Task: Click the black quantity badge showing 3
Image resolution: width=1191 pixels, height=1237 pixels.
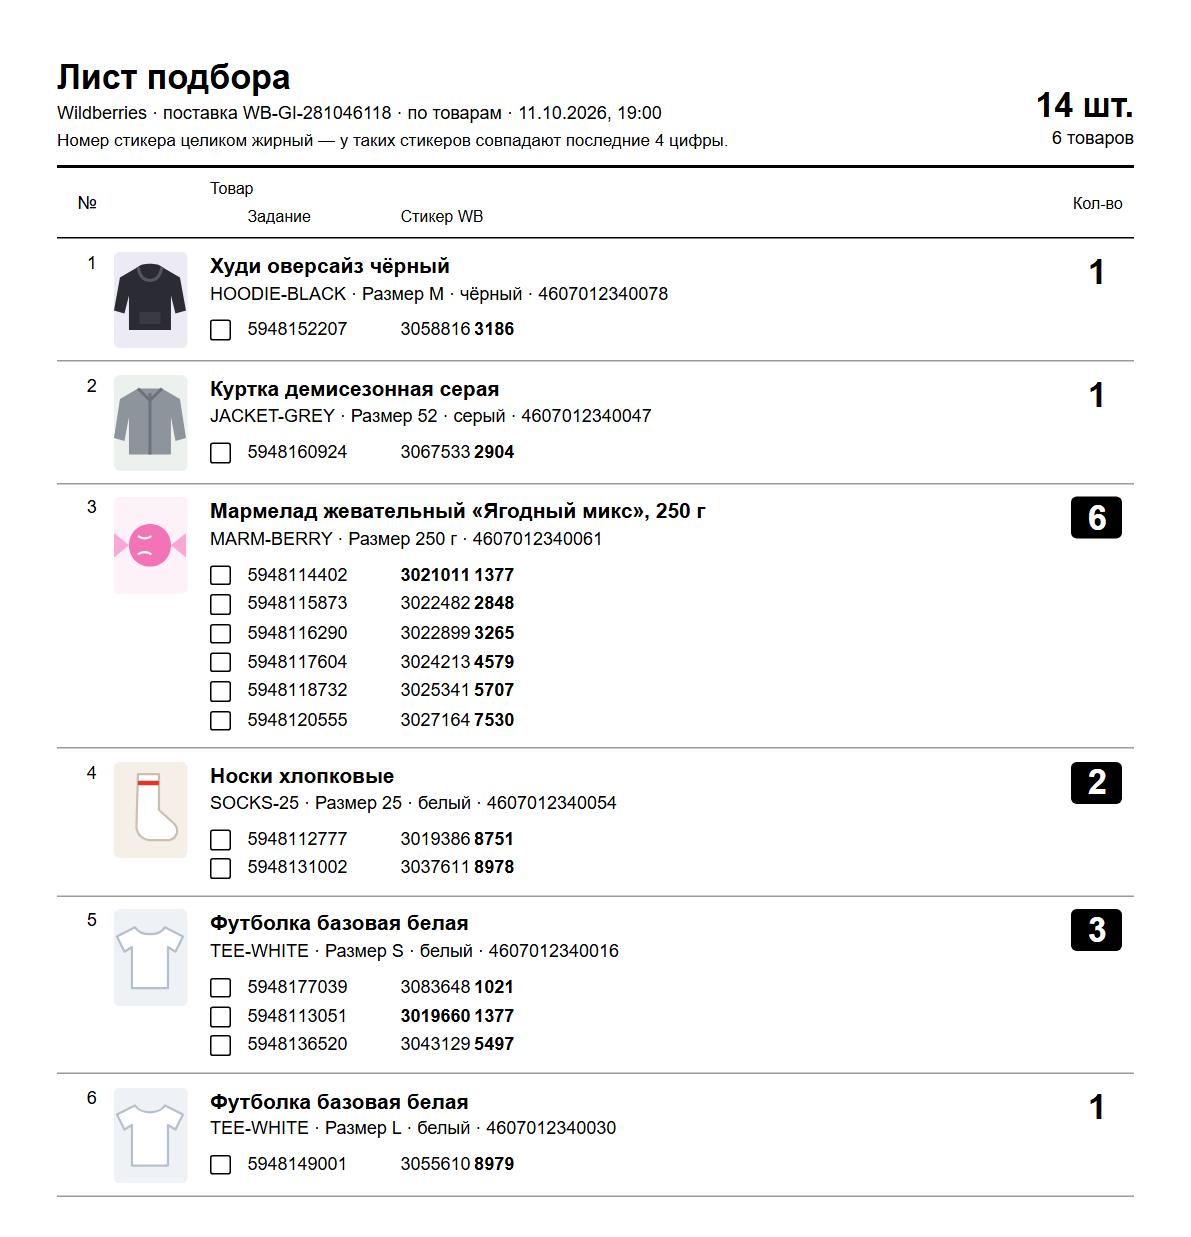Action: pos(1096,930)
